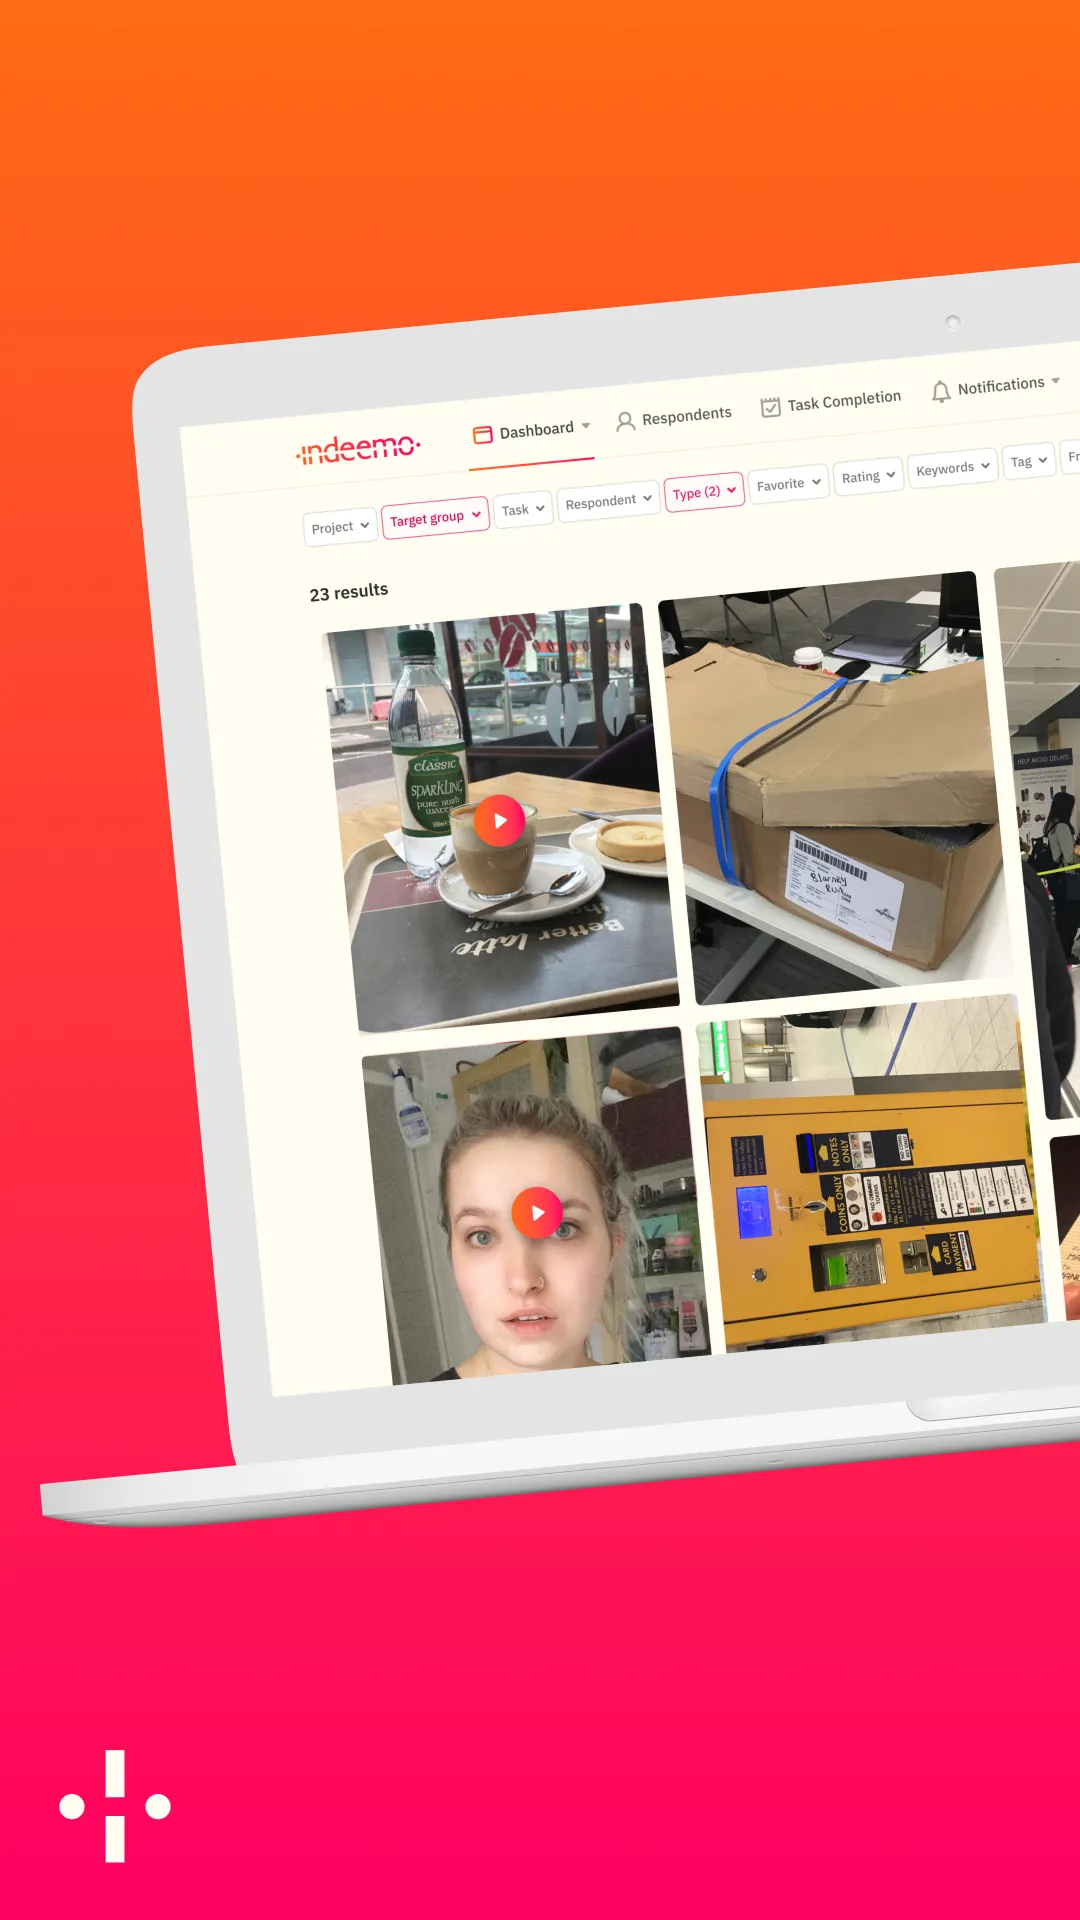Click the Dashboard window icon

click(x=483, y=435)
